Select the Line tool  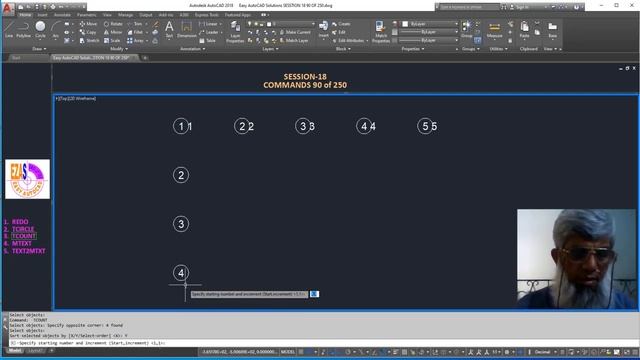point(9,29)
